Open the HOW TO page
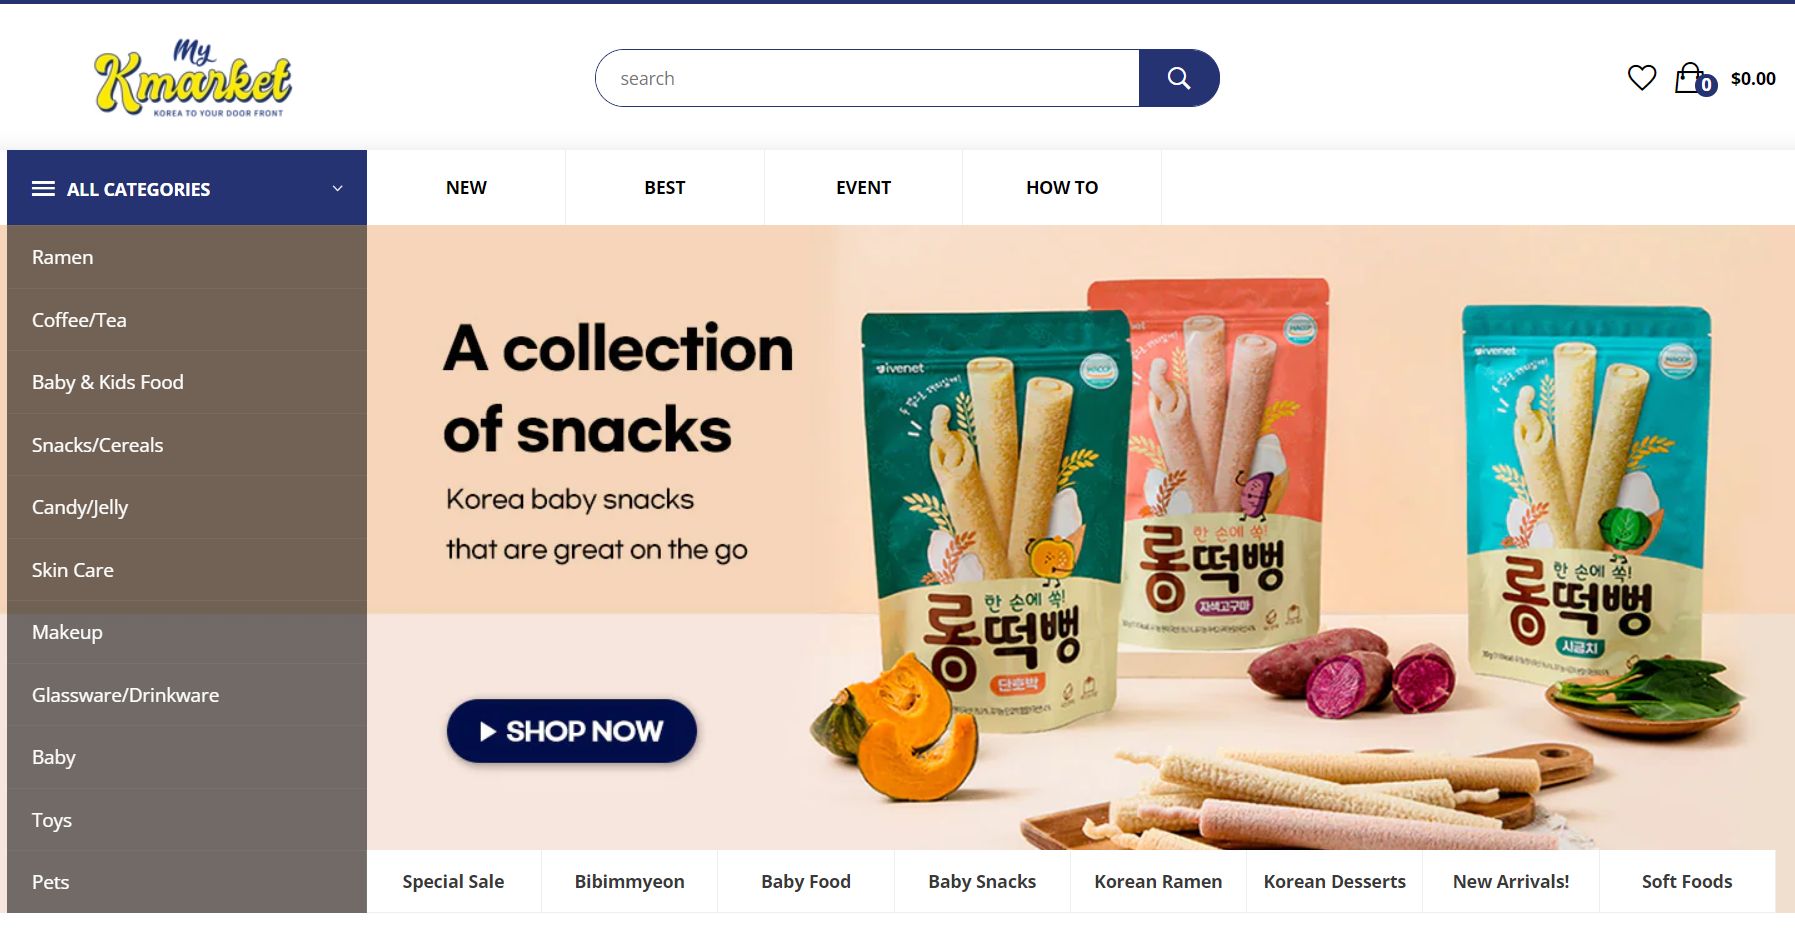 [x=1062, y=187]
